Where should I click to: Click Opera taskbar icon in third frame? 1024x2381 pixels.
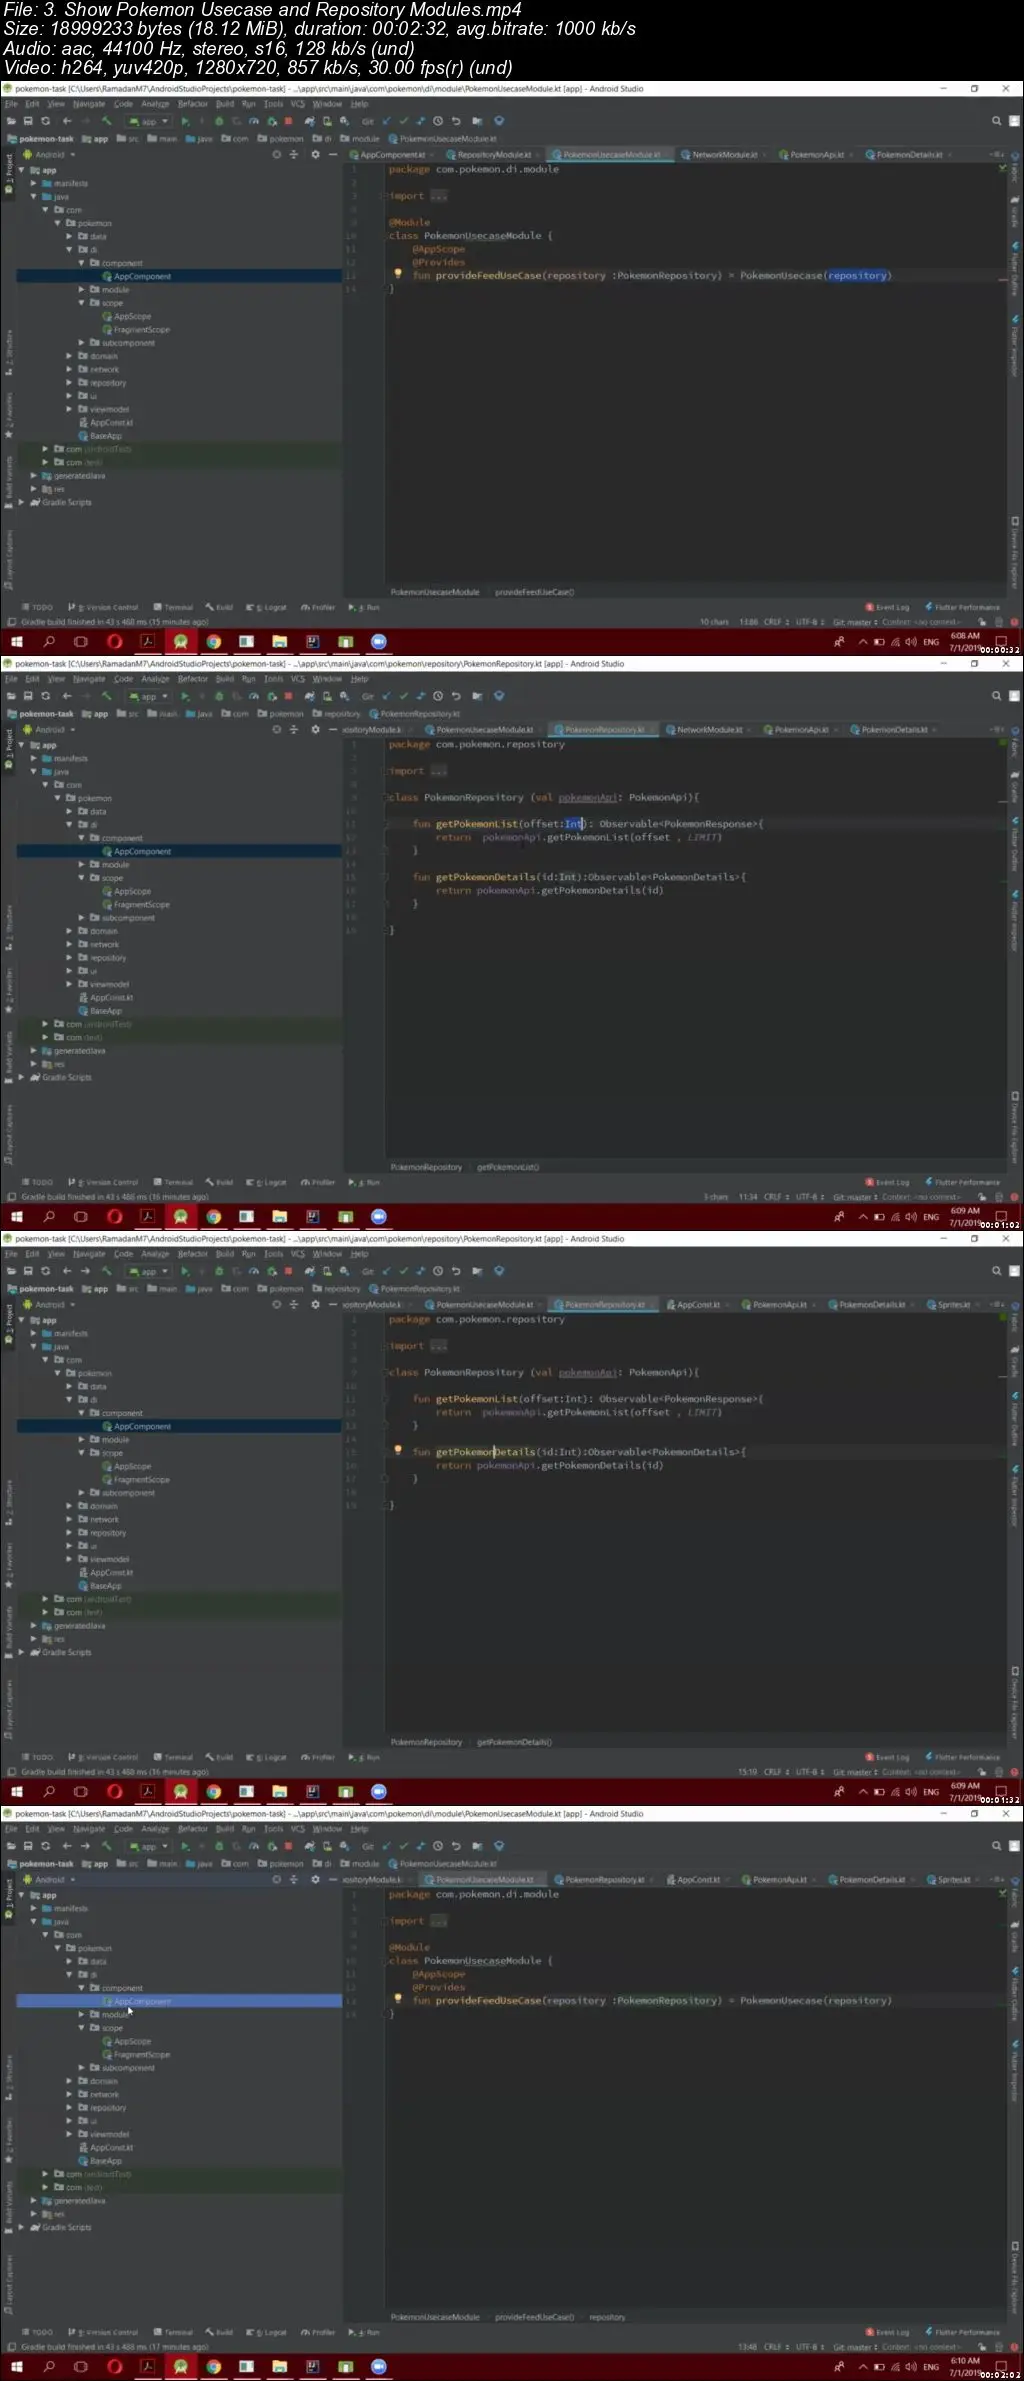tap(115, 1792)
